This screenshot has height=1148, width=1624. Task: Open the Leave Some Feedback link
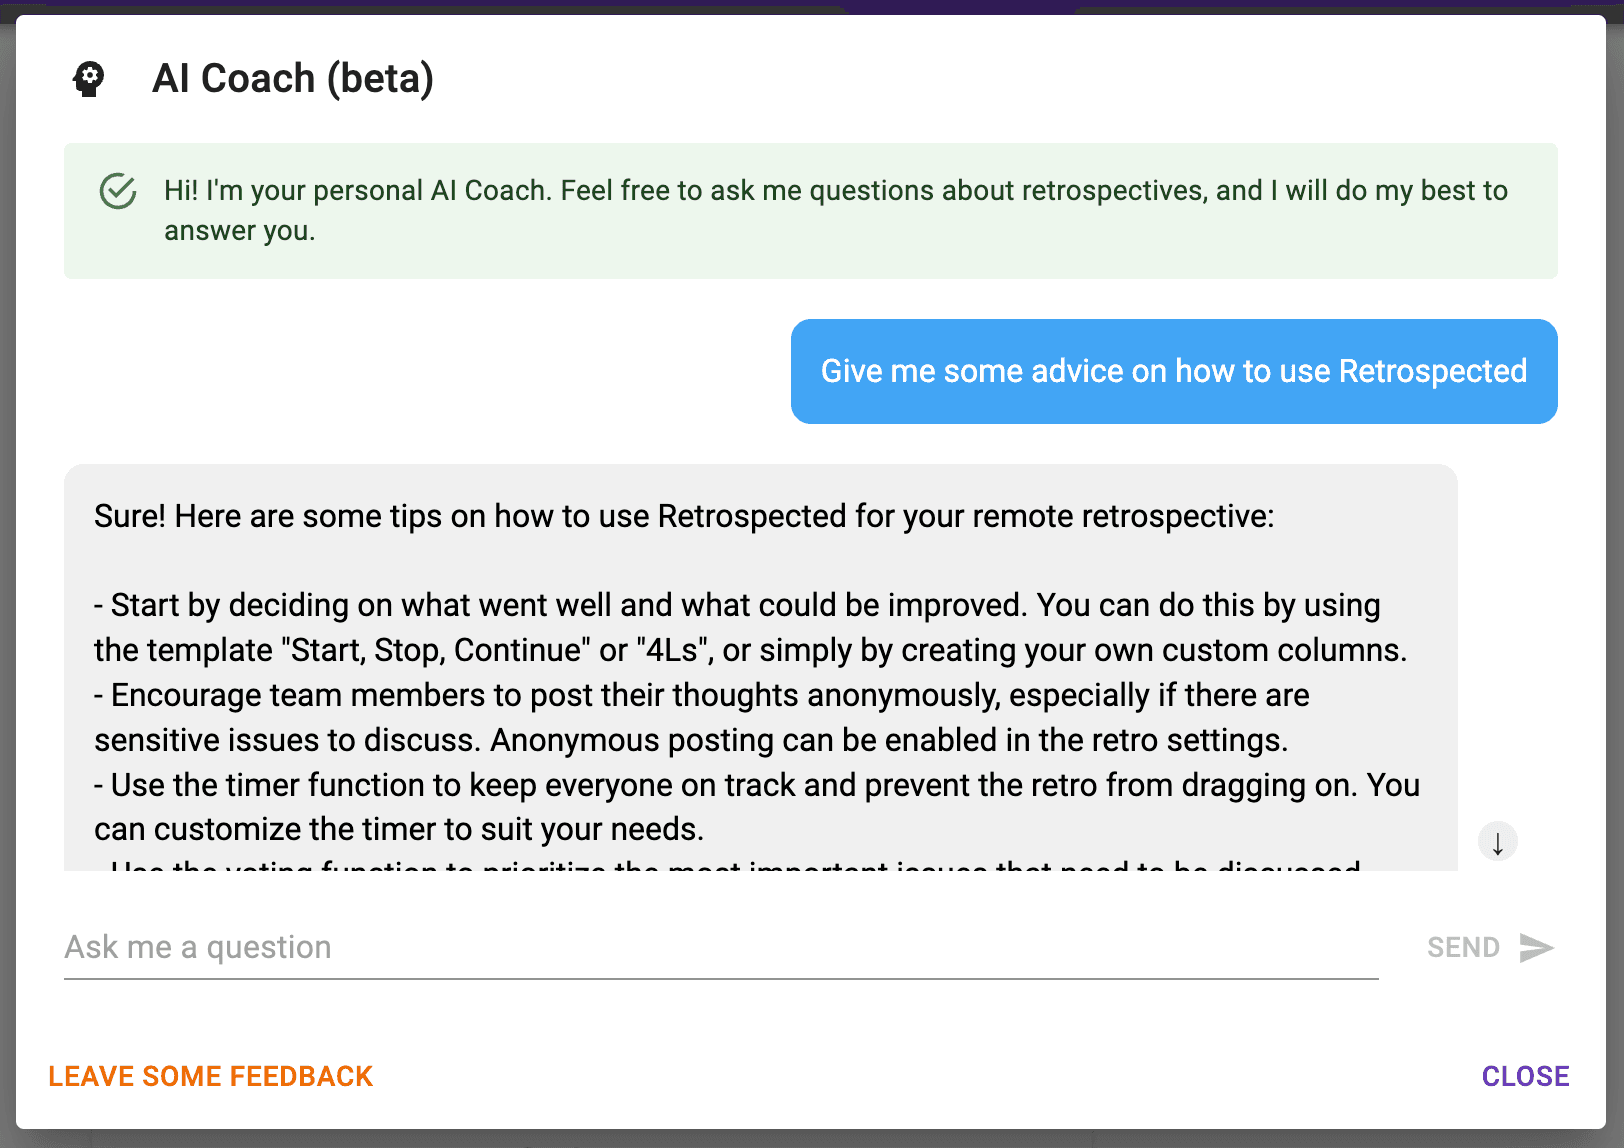pos(211,1076)
